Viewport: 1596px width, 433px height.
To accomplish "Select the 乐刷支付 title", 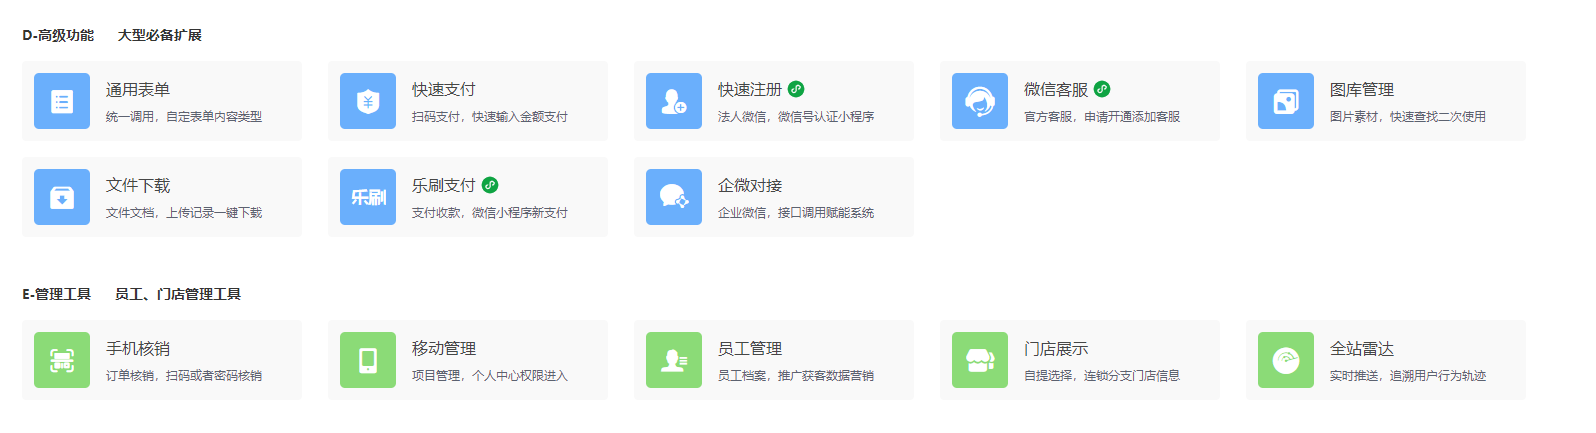I will pyautogui.click(x=444, y=185).
